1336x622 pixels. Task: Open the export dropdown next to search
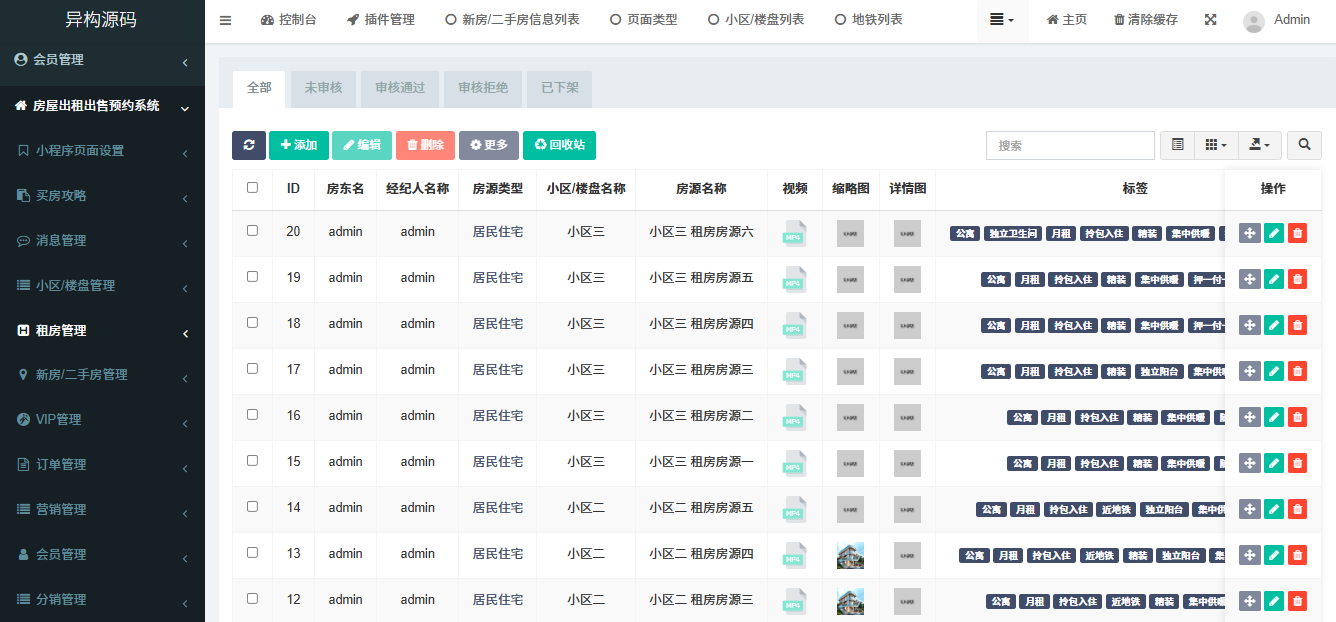point(1259,145)
